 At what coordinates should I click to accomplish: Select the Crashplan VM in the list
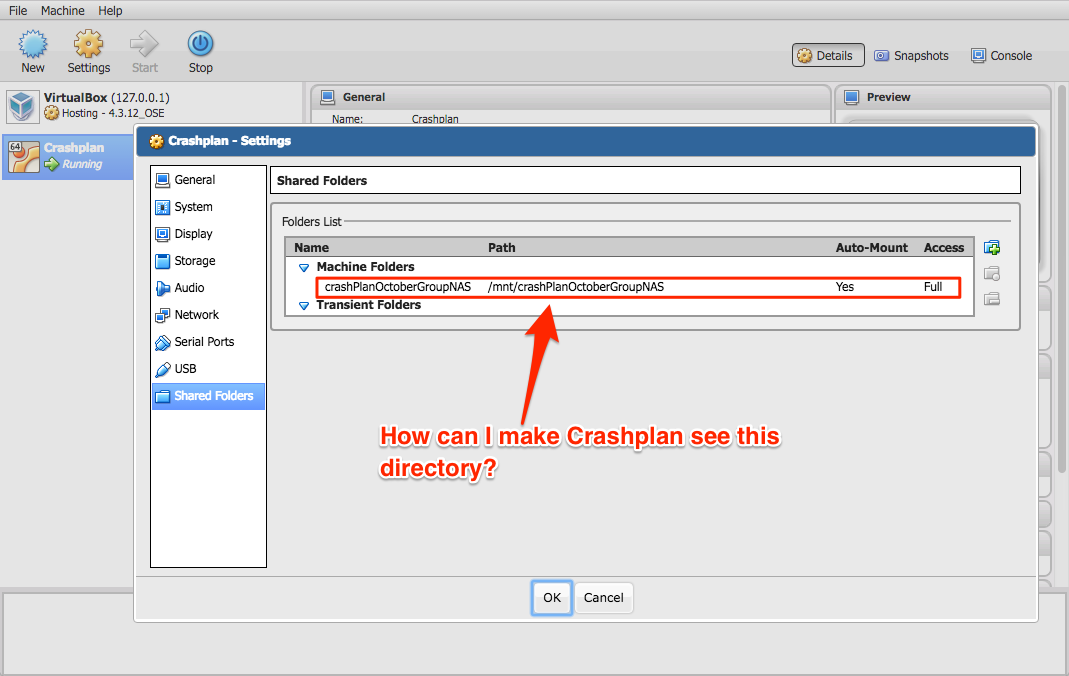tap(68, 157)
